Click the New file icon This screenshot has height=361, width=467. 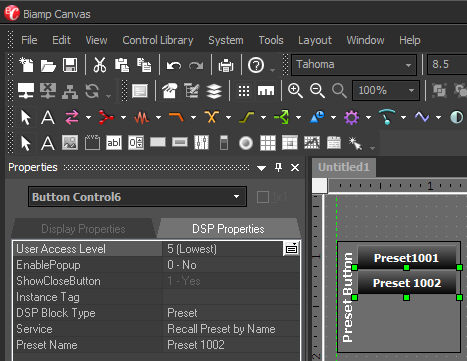[x=26, y=65]
